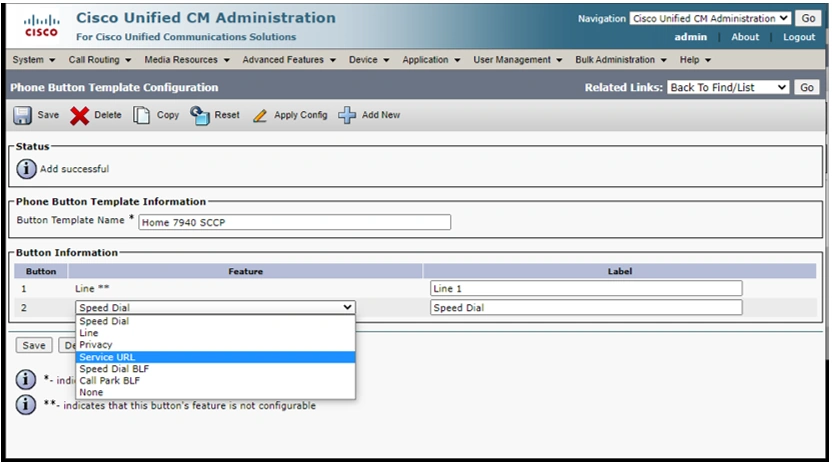Open the Media Resources menu
Screen dimensions: 832x465
click(x=187, y=60)
